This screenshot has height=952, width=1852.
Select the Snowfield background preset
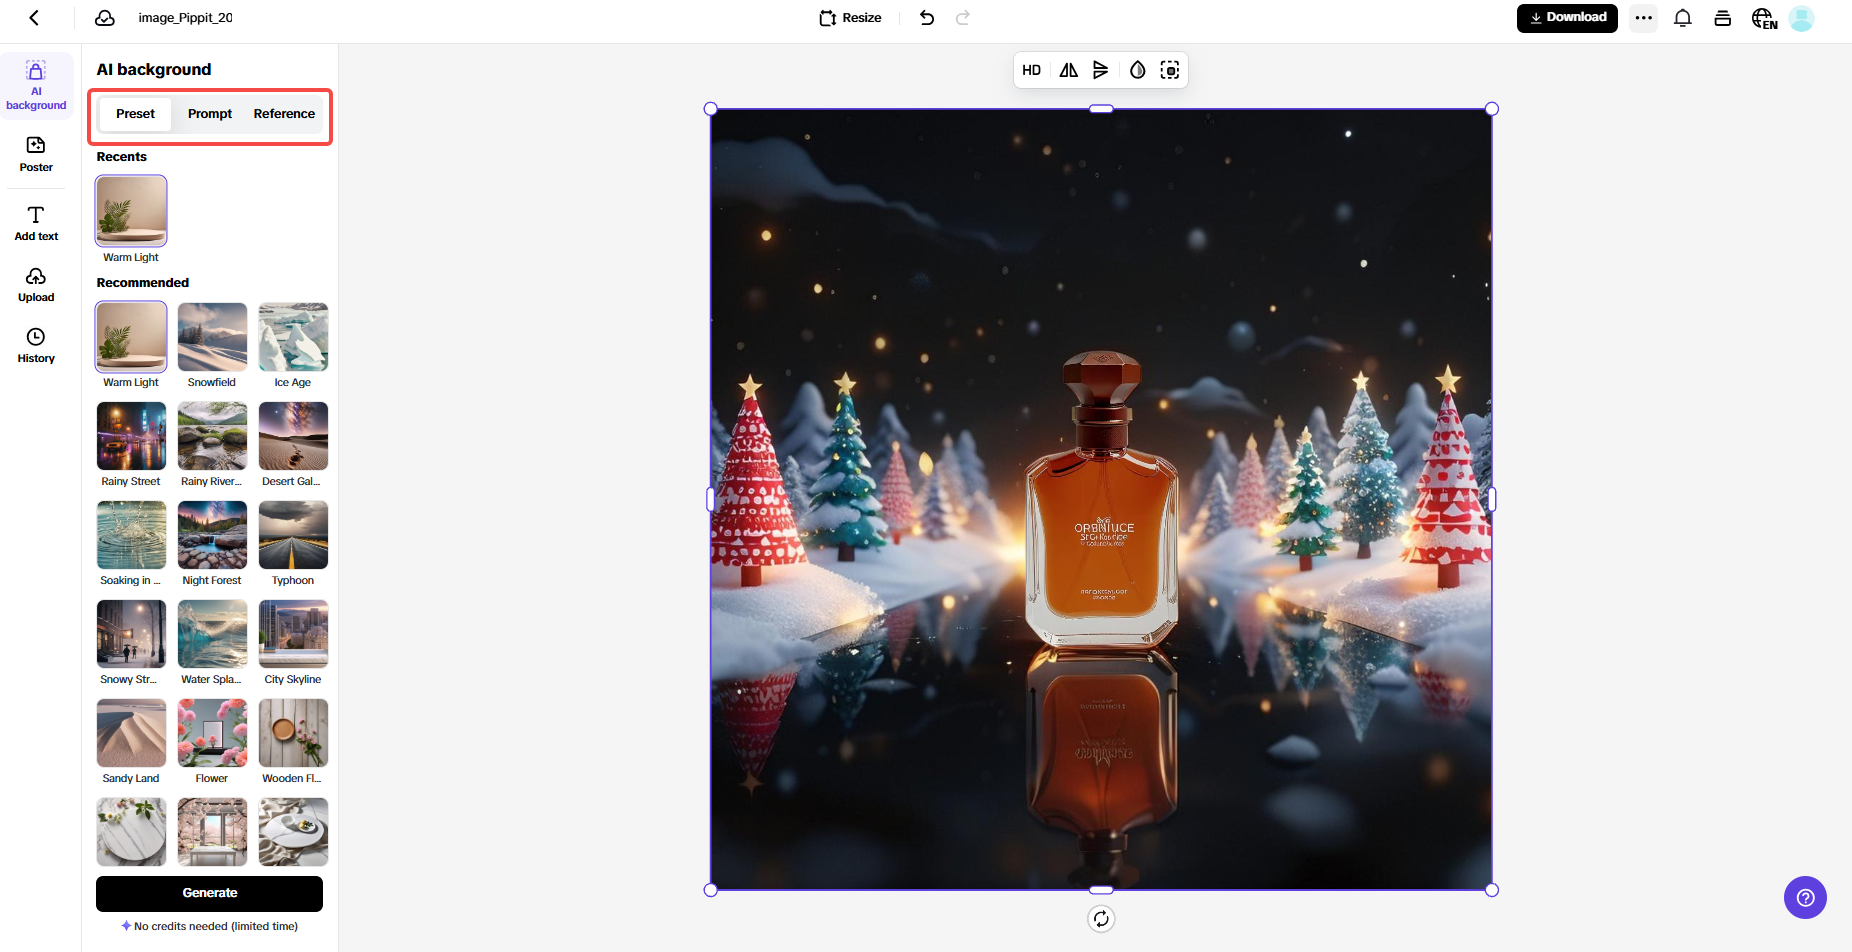pos(211,337)
